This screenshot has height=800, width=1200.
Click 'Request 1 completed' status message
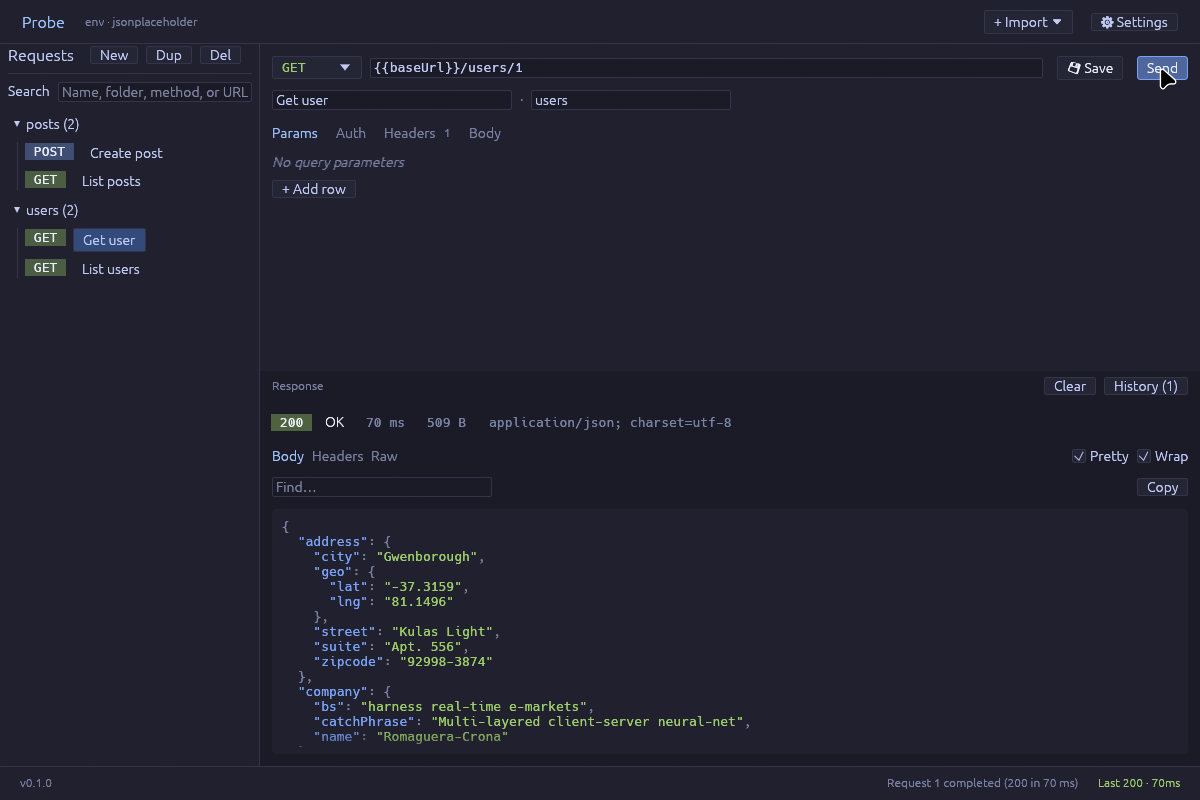(x=982, y=783)
